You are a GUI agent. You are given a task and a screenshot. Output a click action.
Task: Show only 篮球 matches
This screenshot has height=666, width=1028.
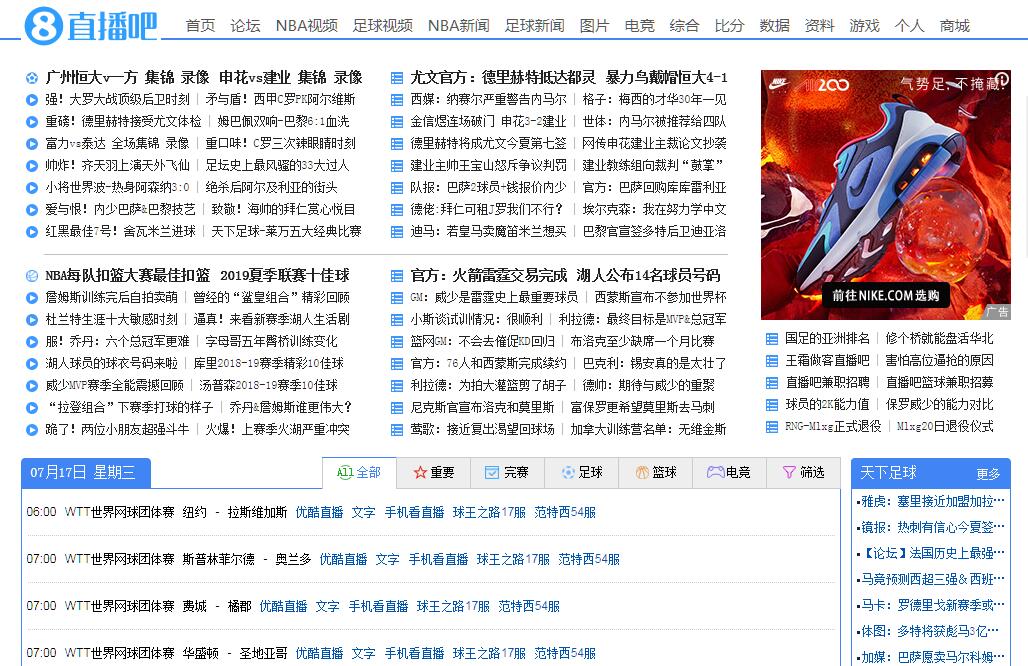click(x=656, y=472)
